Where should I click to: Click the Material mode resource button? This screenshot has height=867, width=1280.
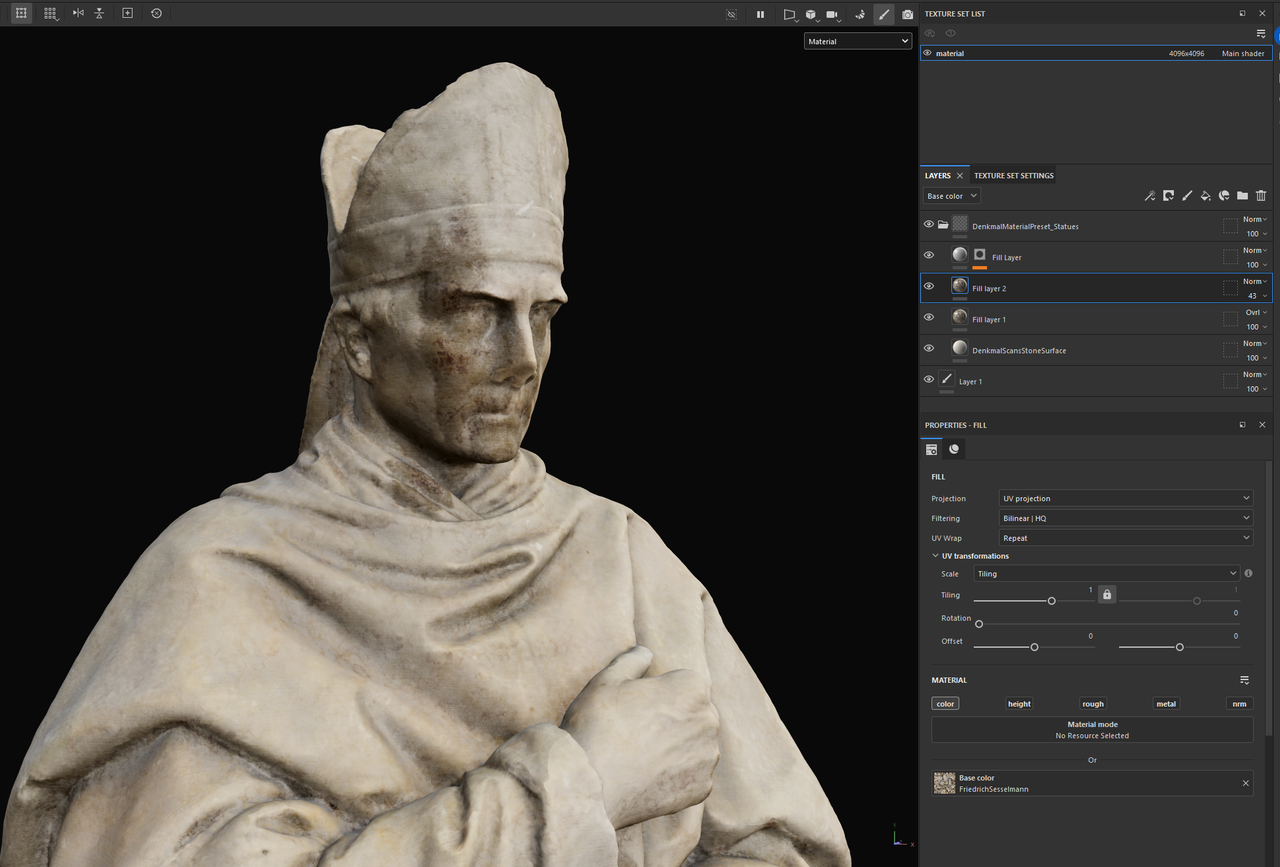coord(1092,730)
